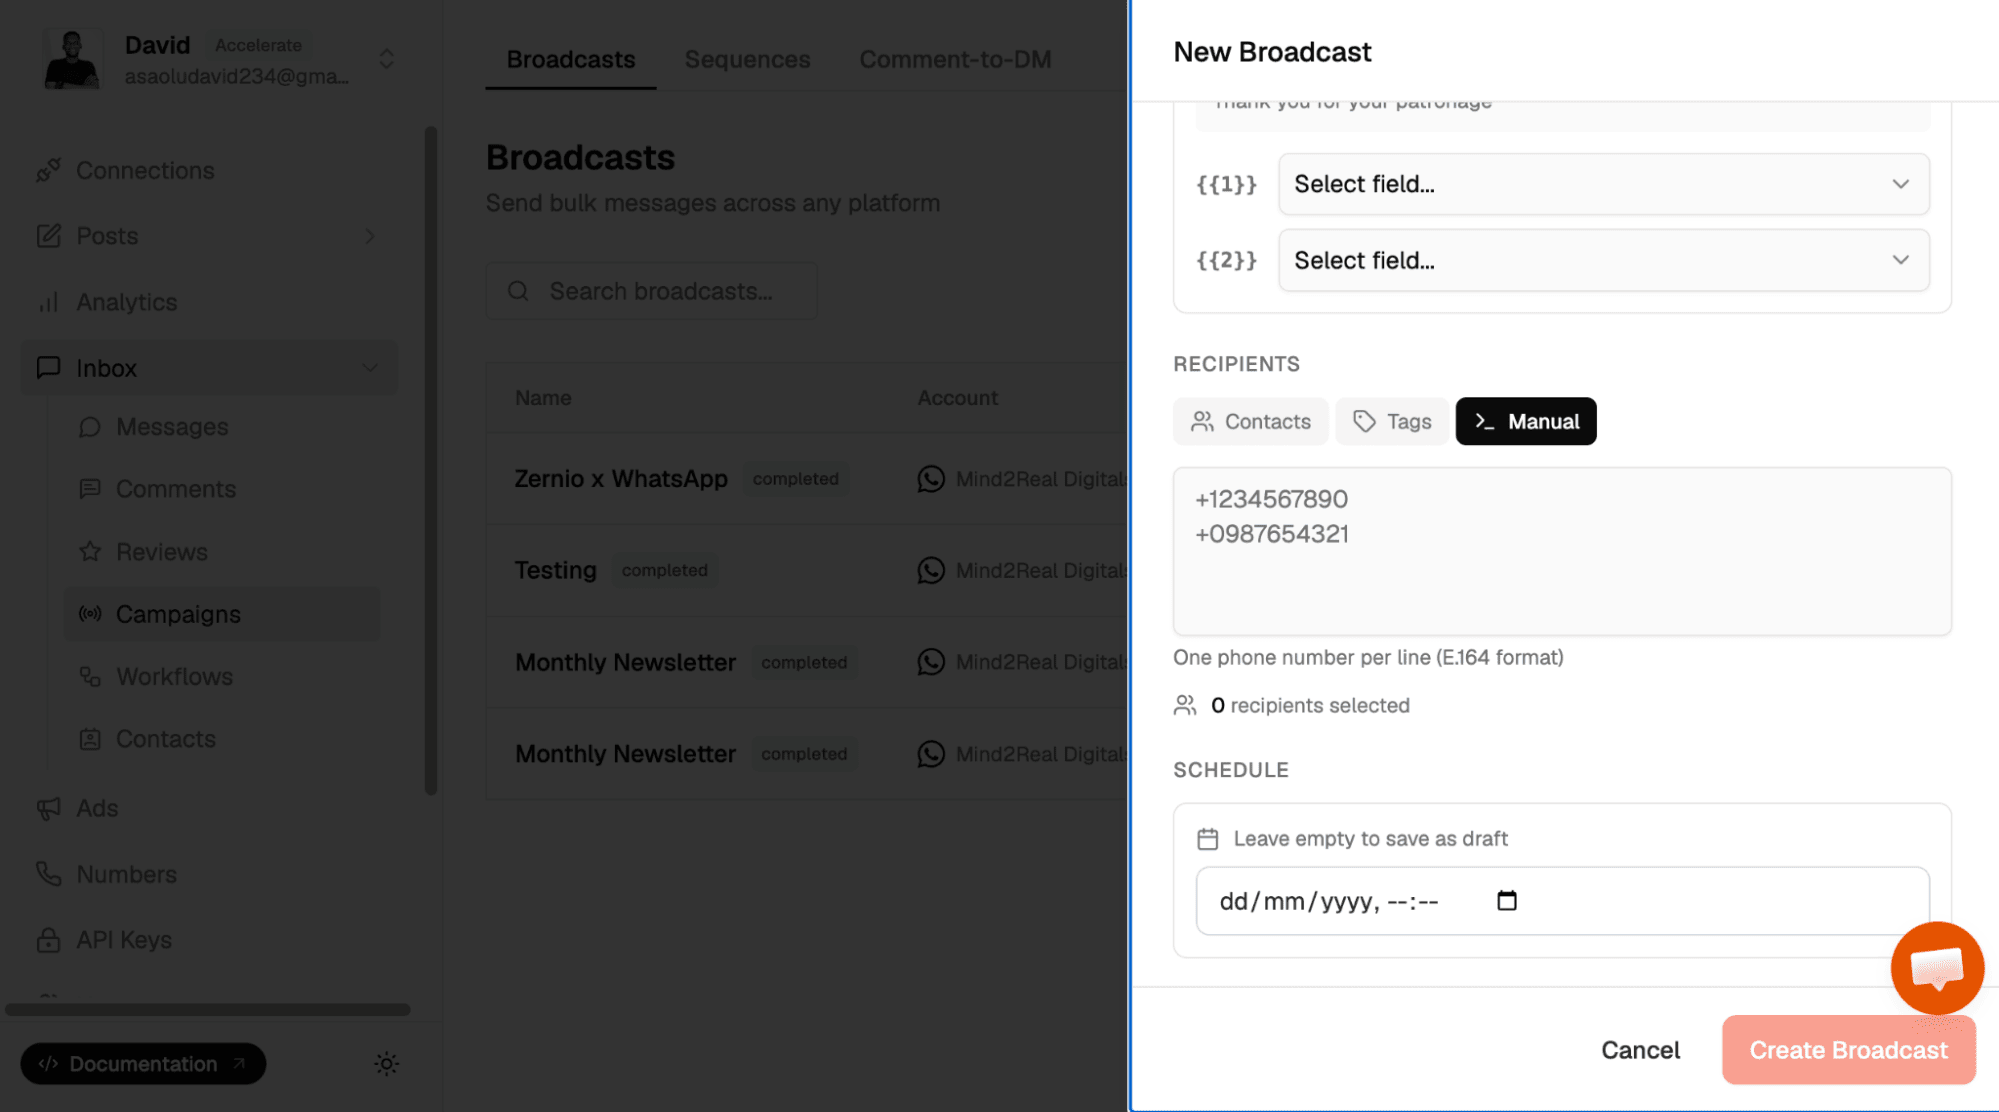Click the Cancel button
The height and width of the screenshot is (1112, 1999).
point(1640,1050)
